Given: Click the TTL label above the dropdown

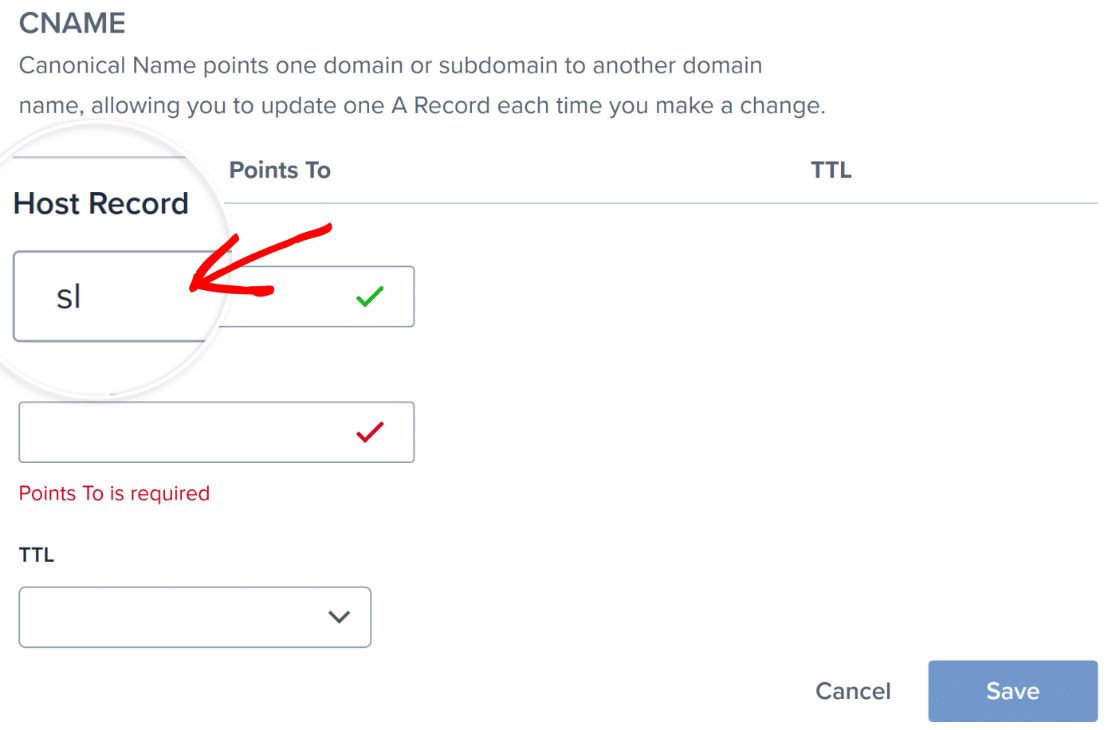Looking at the screenshot, I should 36,554.
